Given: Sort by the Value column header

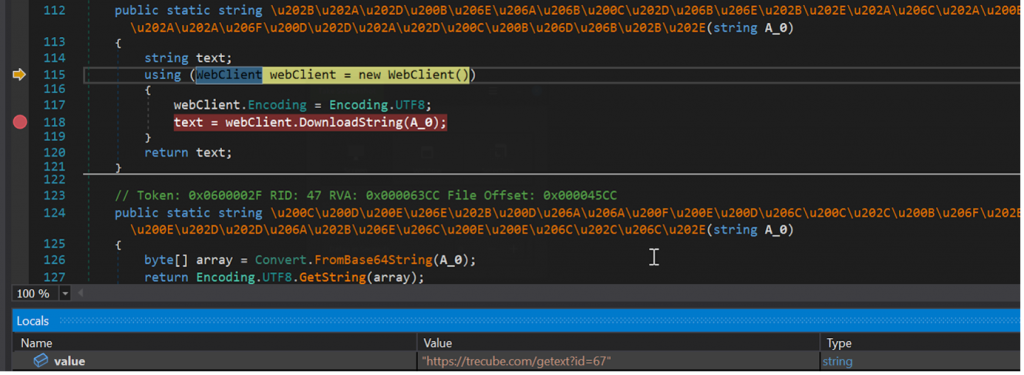Looking at the screenshot, I should coord(618,343).
